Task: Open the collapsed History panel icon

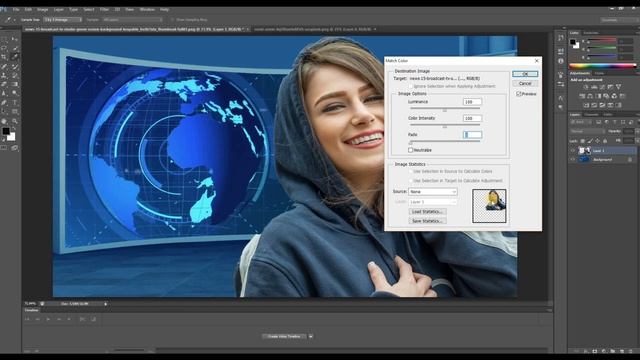Action: pos(561,38)
